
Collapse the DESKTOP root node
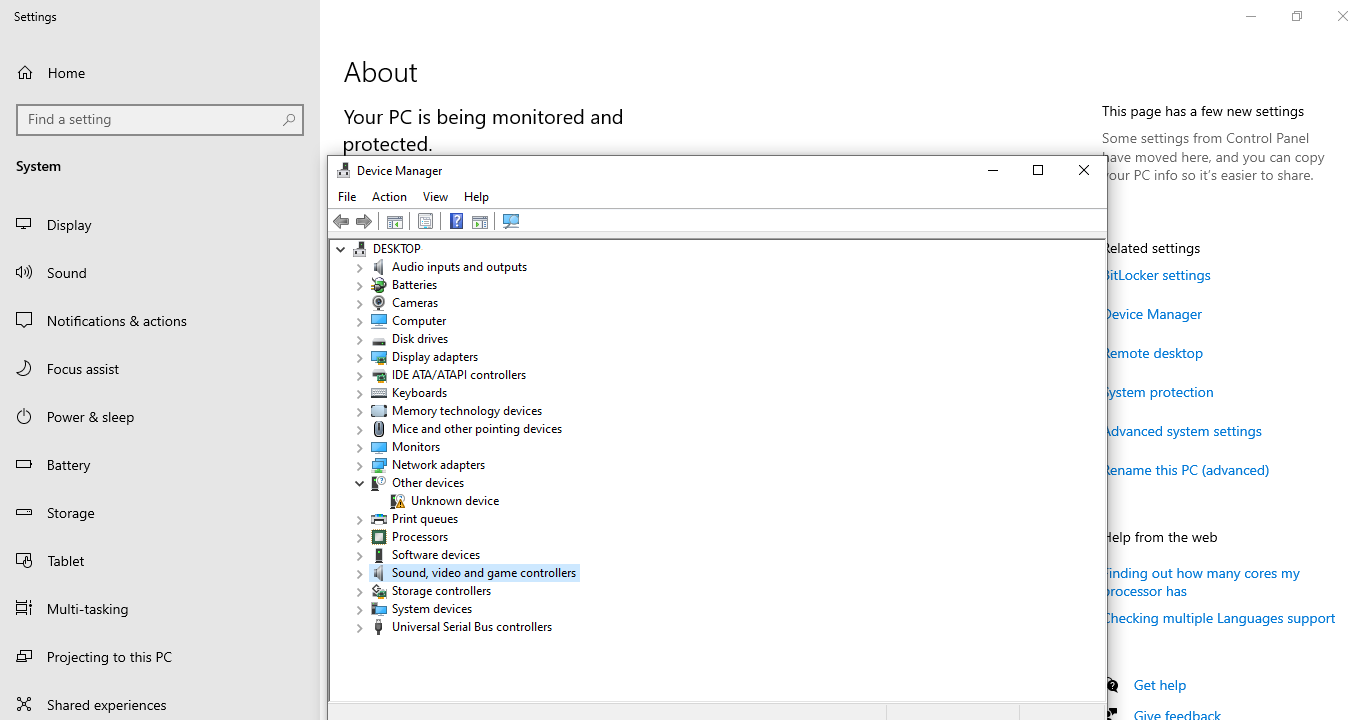(x=341, y=249)
